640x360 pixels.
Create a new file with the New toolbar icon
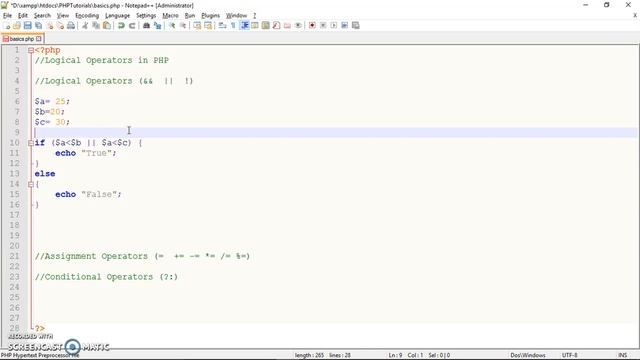[6, 25]
